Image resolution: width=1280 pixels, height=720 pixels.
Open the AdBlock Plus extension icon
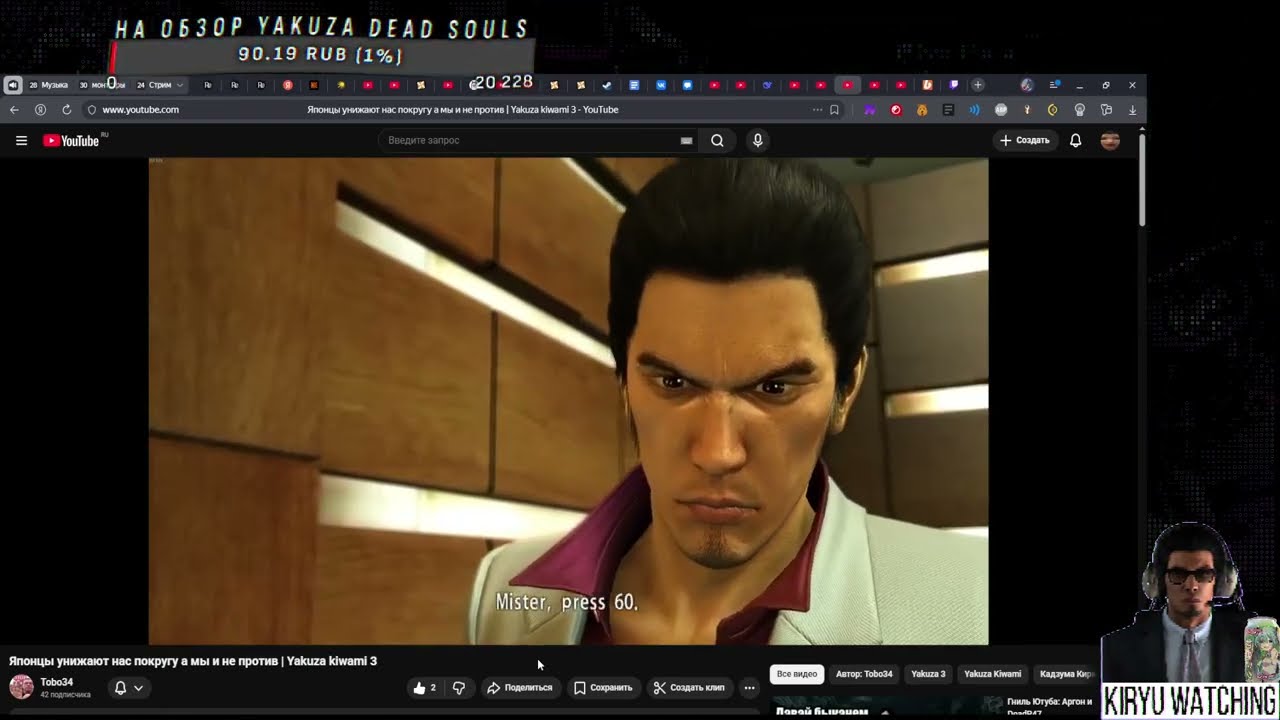[1001, 110]
